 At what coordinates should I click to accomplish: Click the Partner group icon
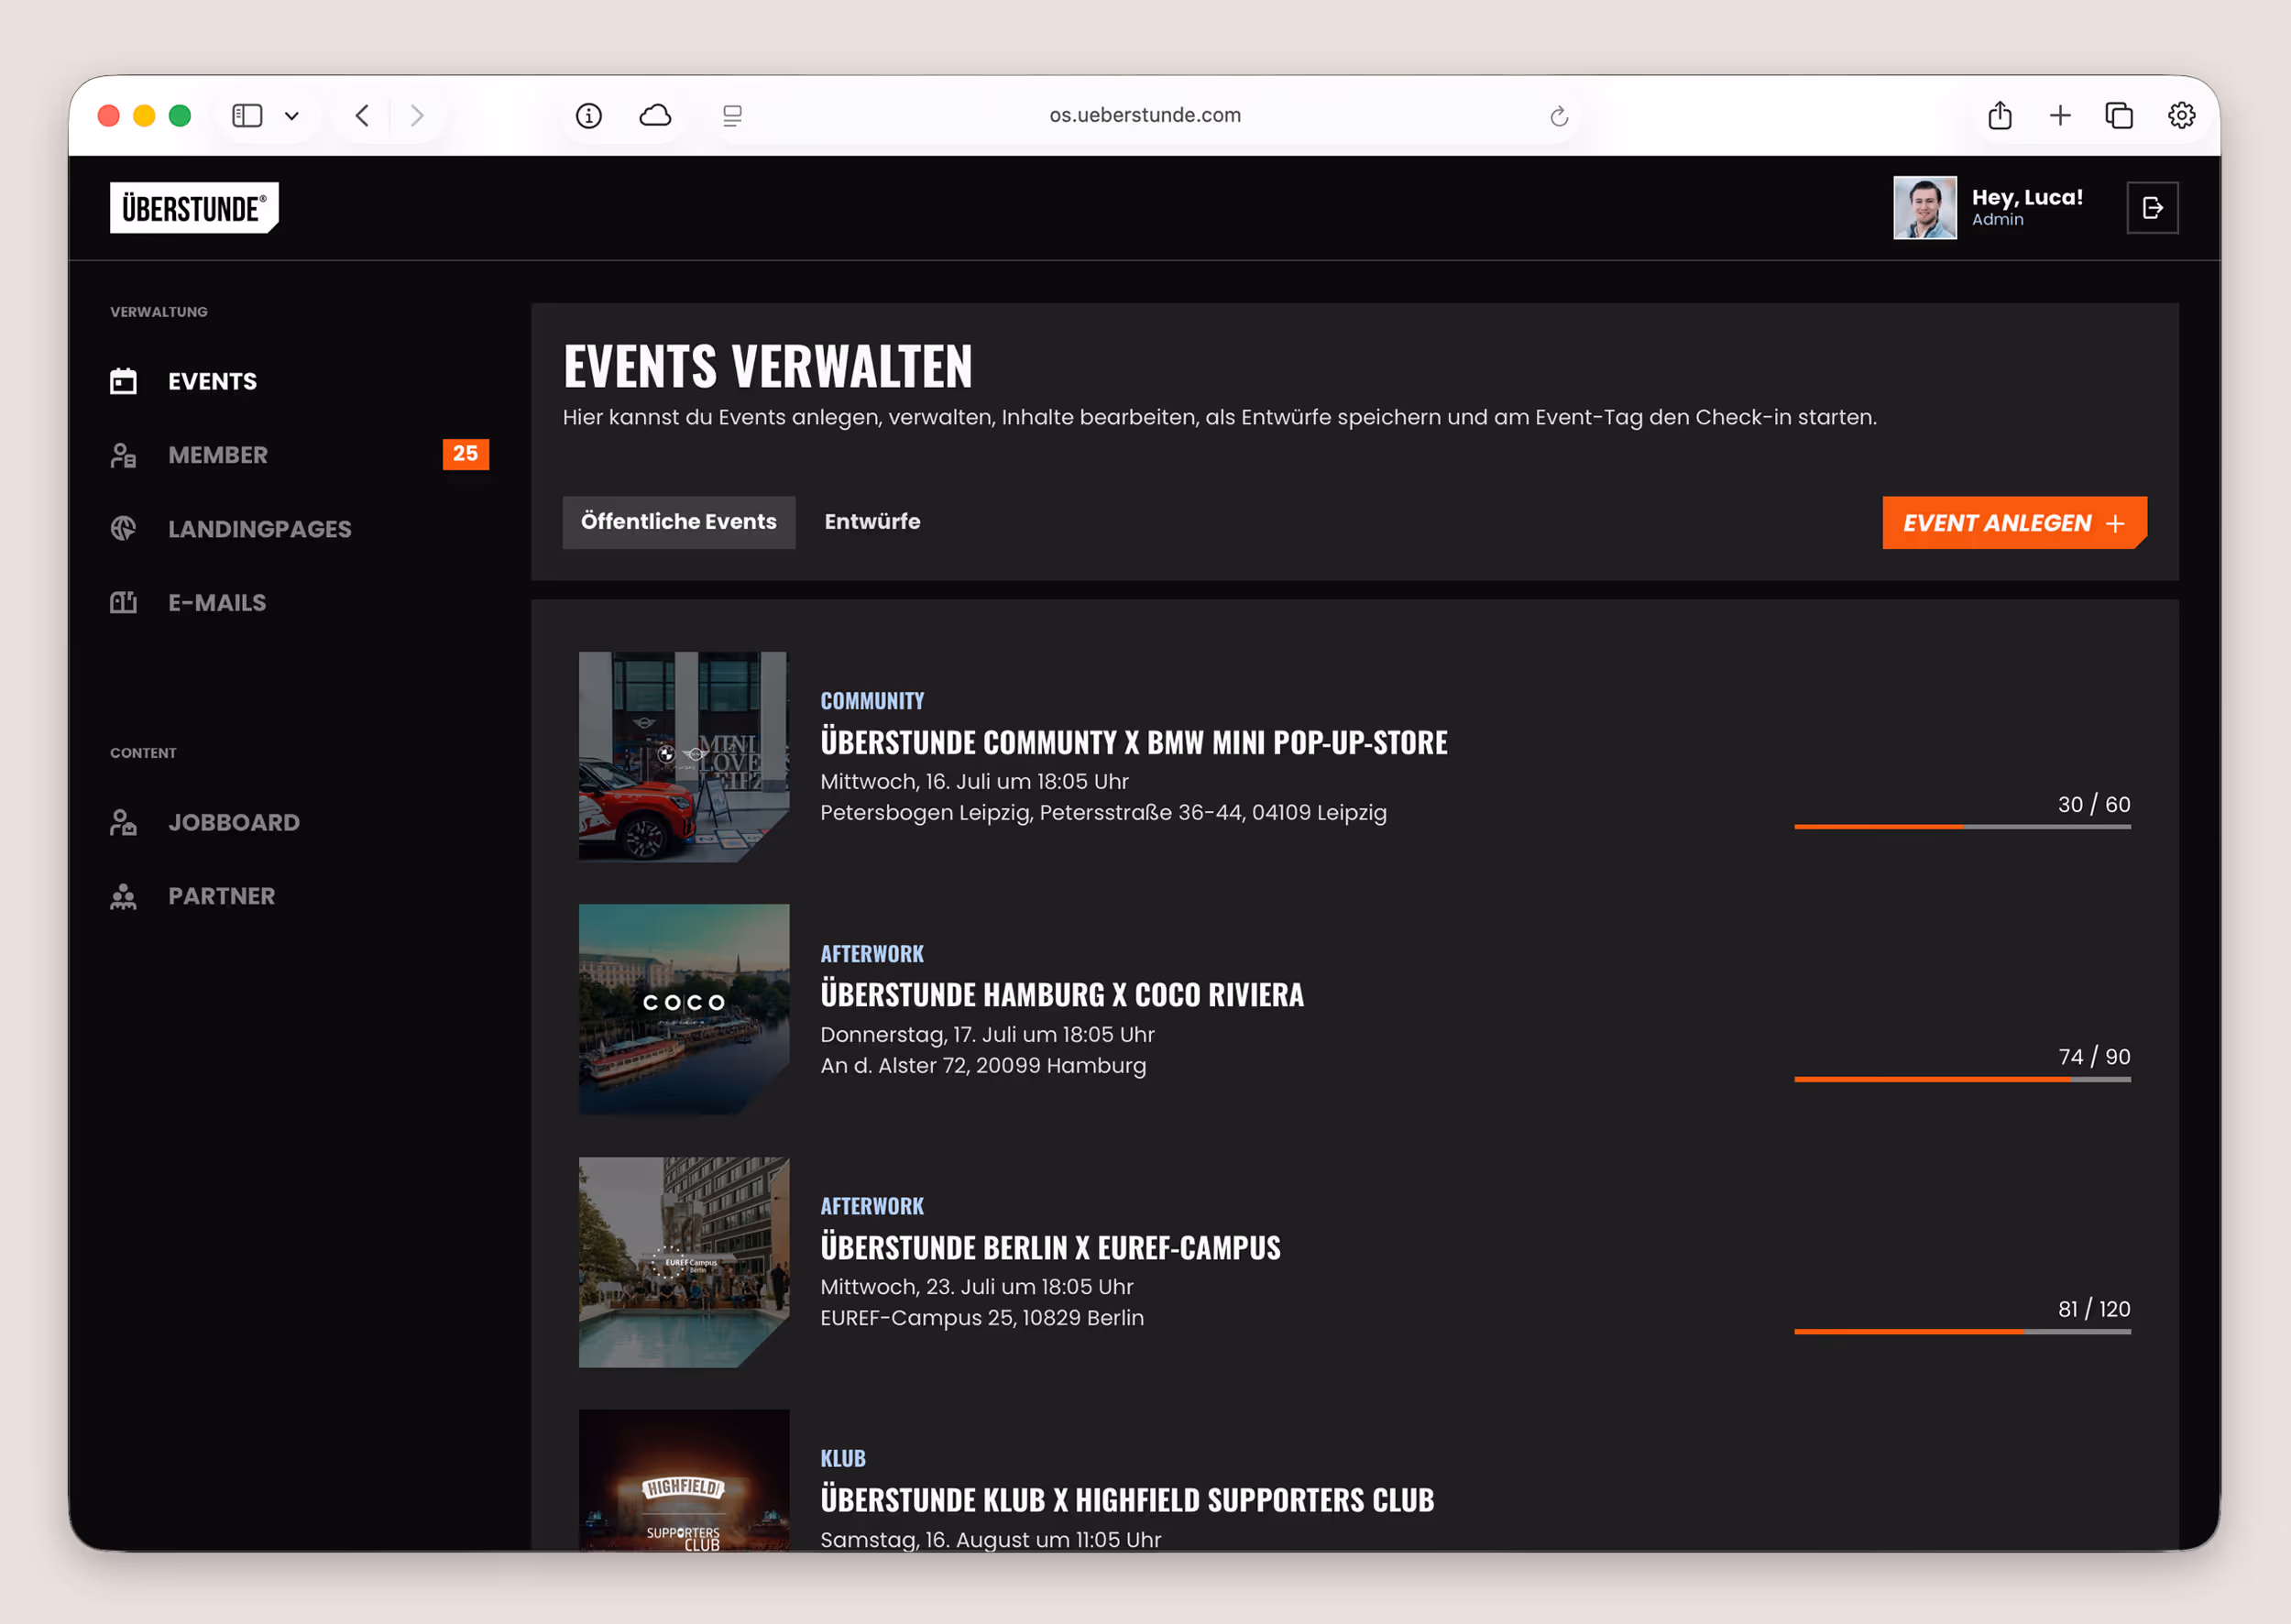click(x=123, y=896)
